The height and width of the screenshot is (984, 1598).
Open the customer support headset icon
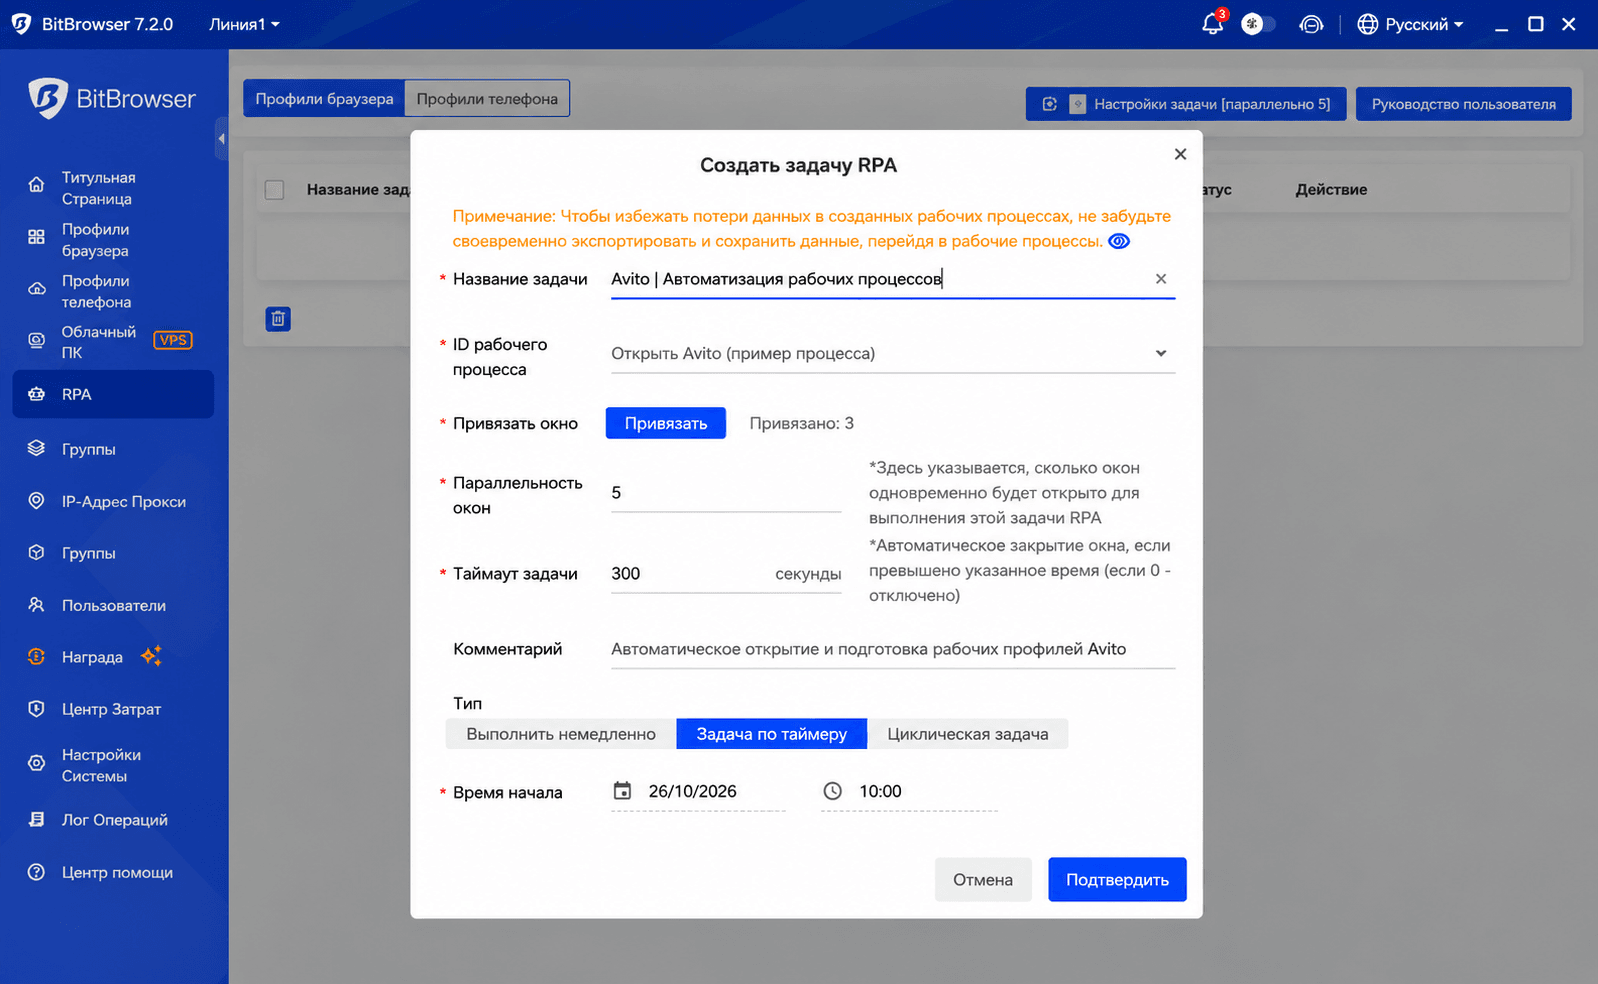tap(1311, 24)
